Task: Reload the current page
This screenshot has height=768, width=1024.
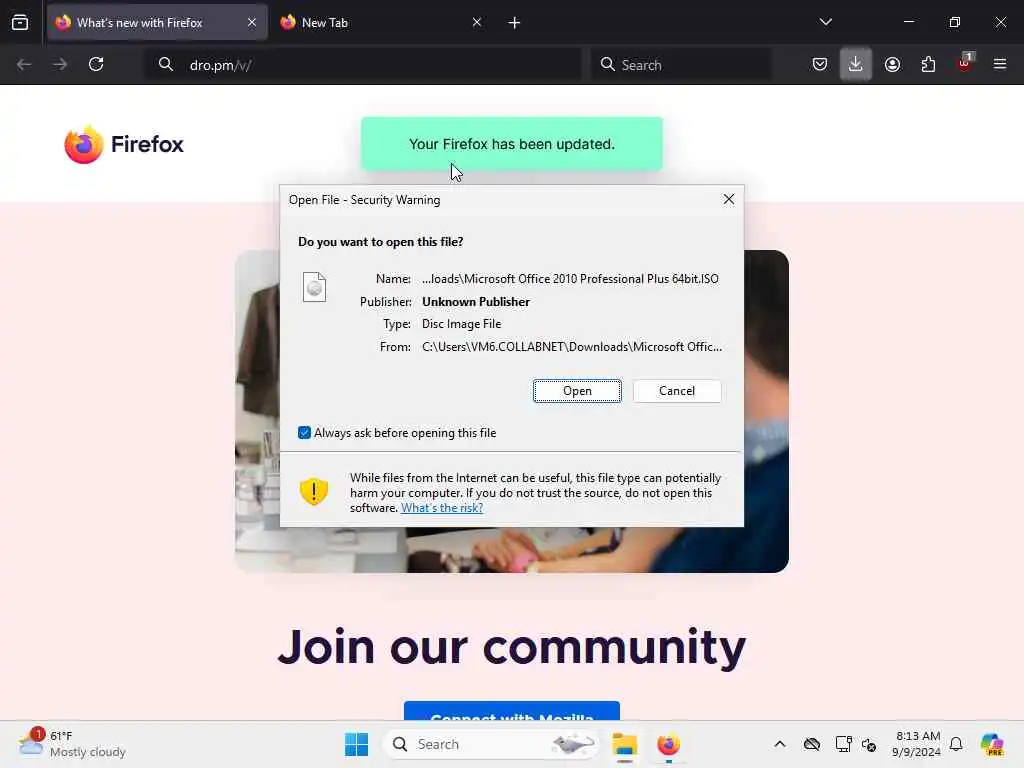Action: pyautogui.click(x=96, y=64)
